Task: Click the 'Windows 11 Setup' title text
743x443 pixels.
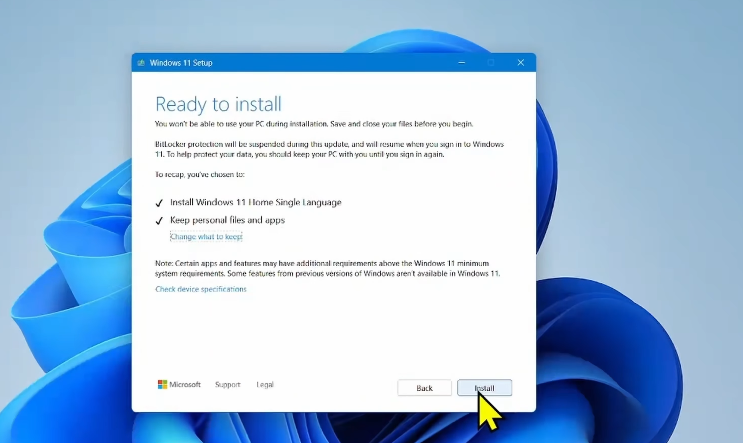Action: pos(181,63)
